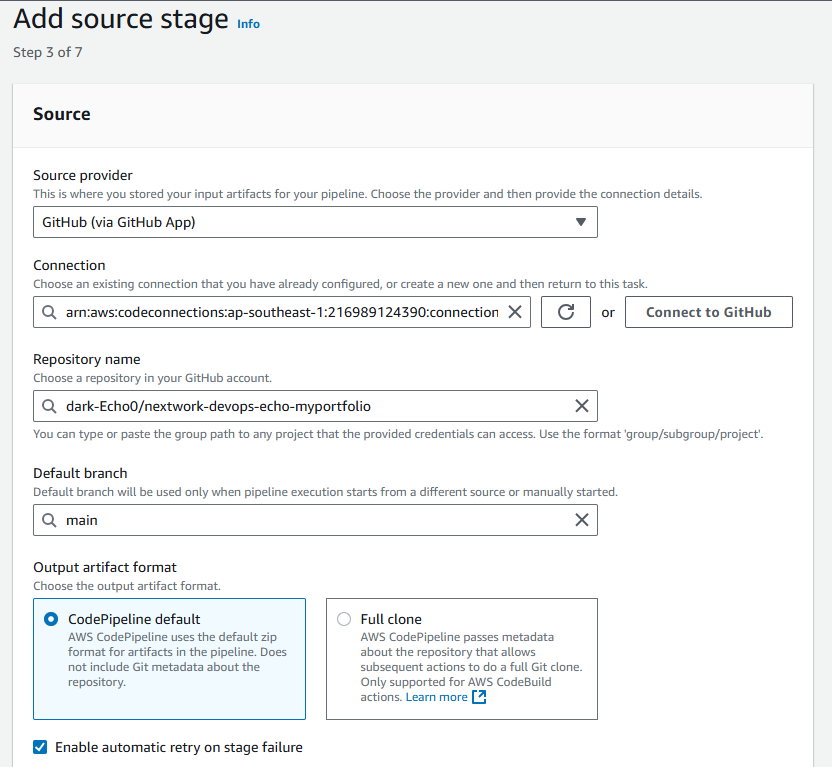
Task: Clear the default branch field
Action: [582, 520]
